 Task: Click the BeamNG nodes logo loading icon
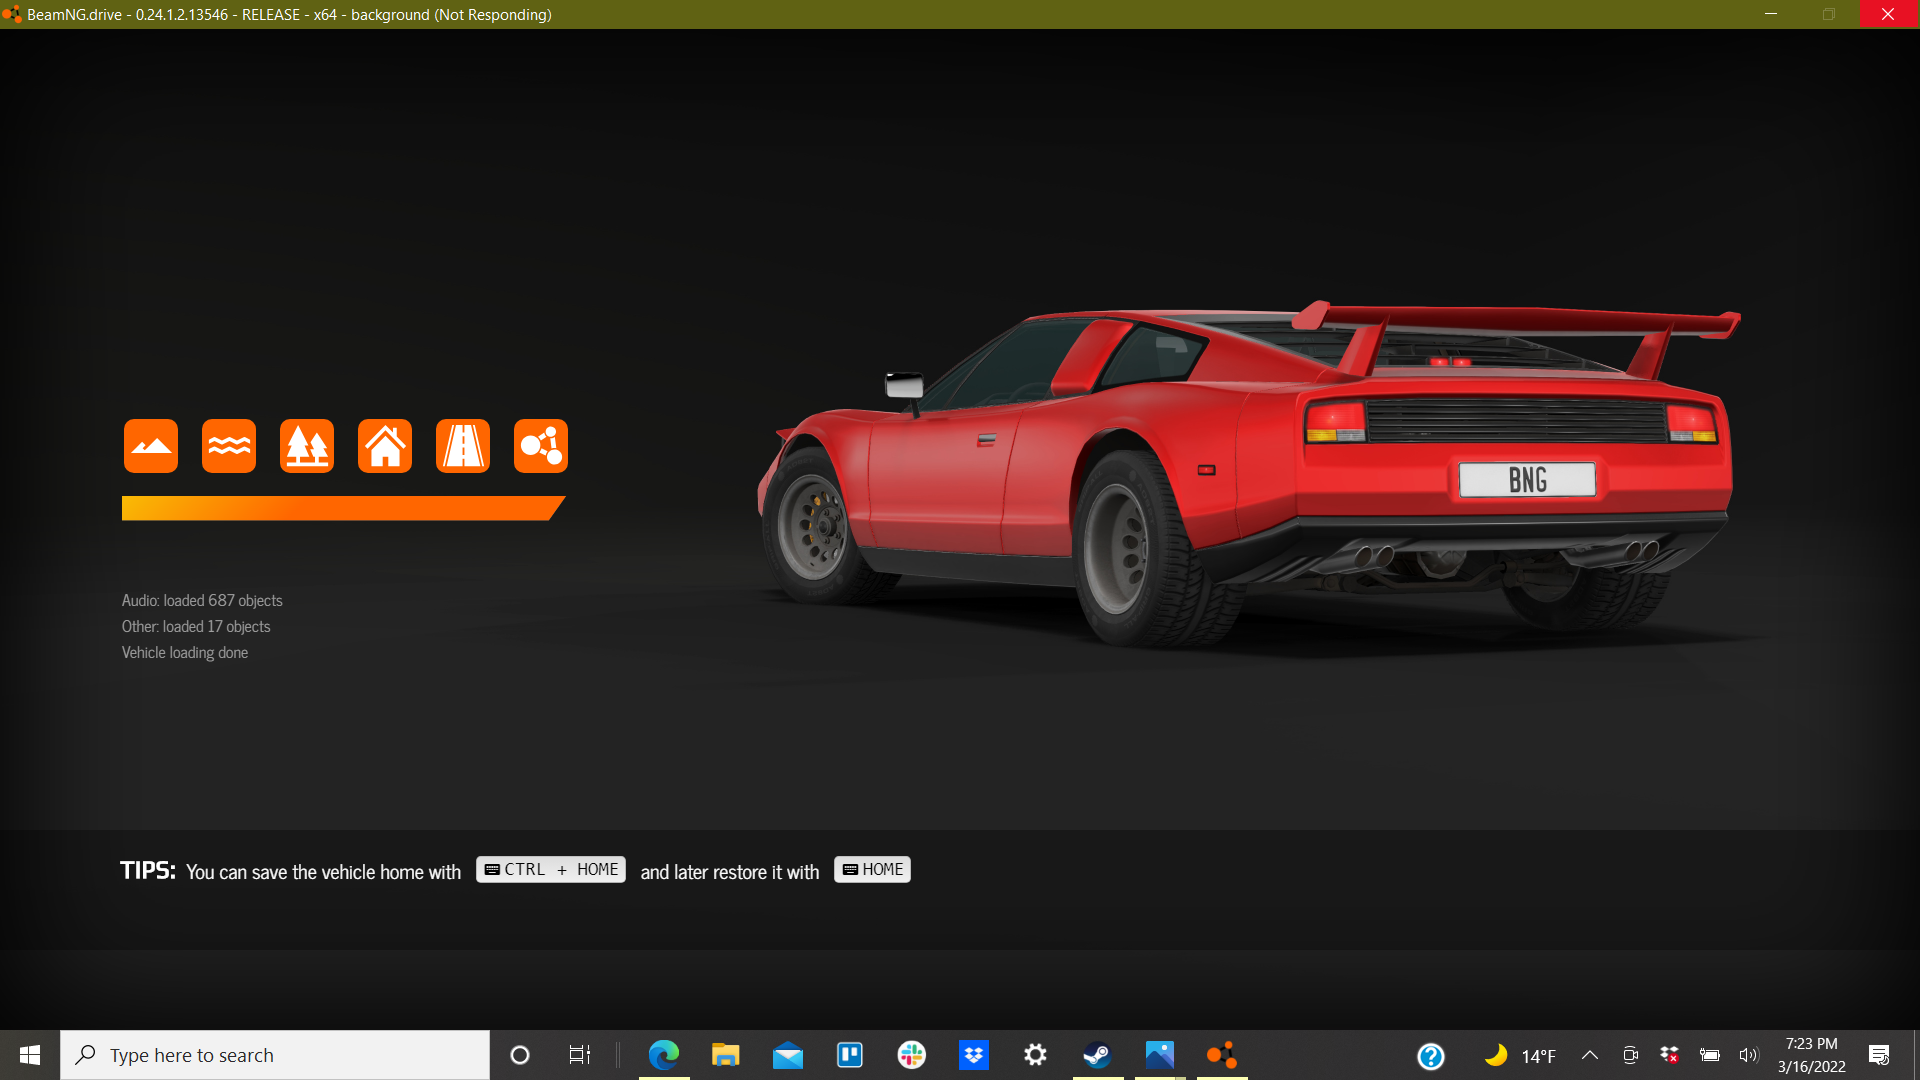tap(541, 446)
